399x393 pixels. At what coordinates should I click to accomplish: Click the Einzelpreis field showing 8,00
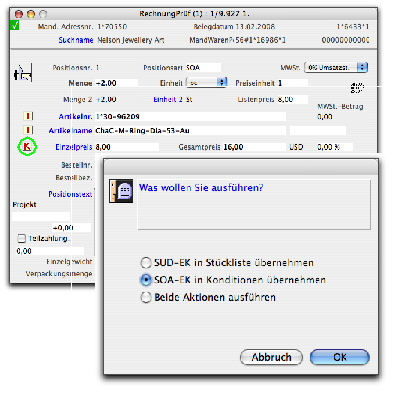click(127, 147)
